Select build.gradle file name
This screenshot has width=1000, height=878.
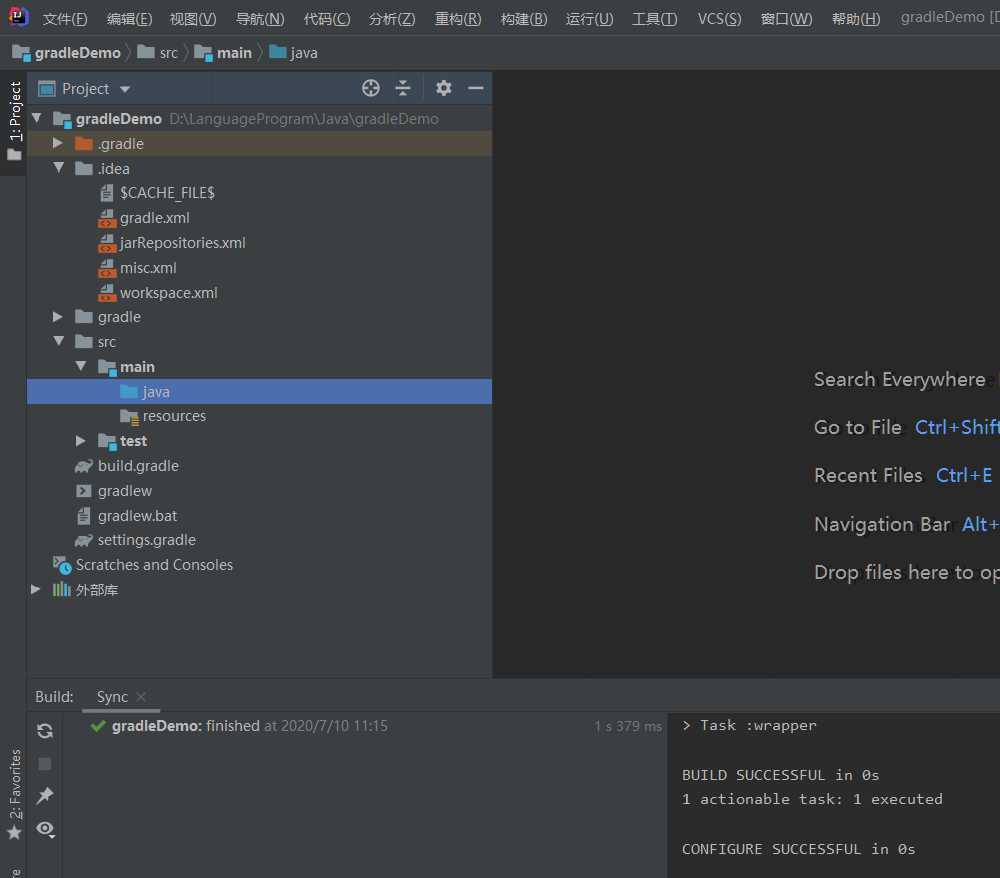tap(138, 466)
